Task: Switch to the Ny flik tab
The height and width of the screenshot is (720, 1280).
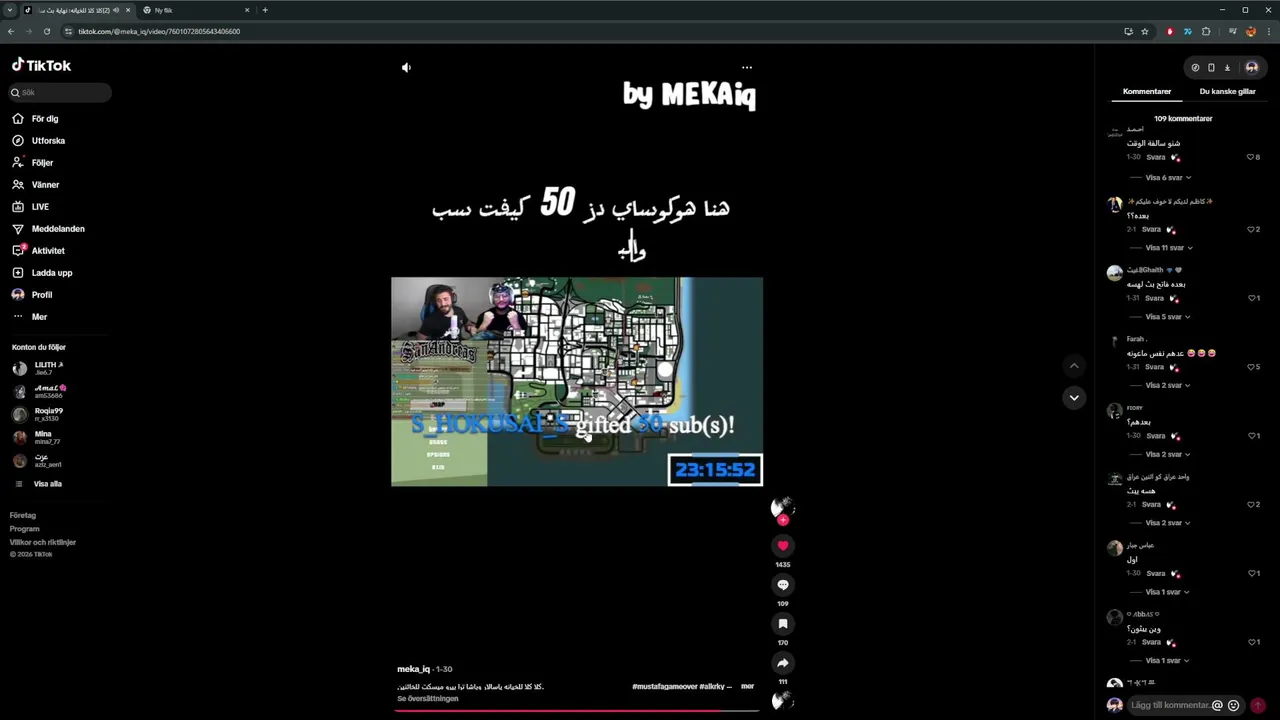Action: tap(196, 10)
